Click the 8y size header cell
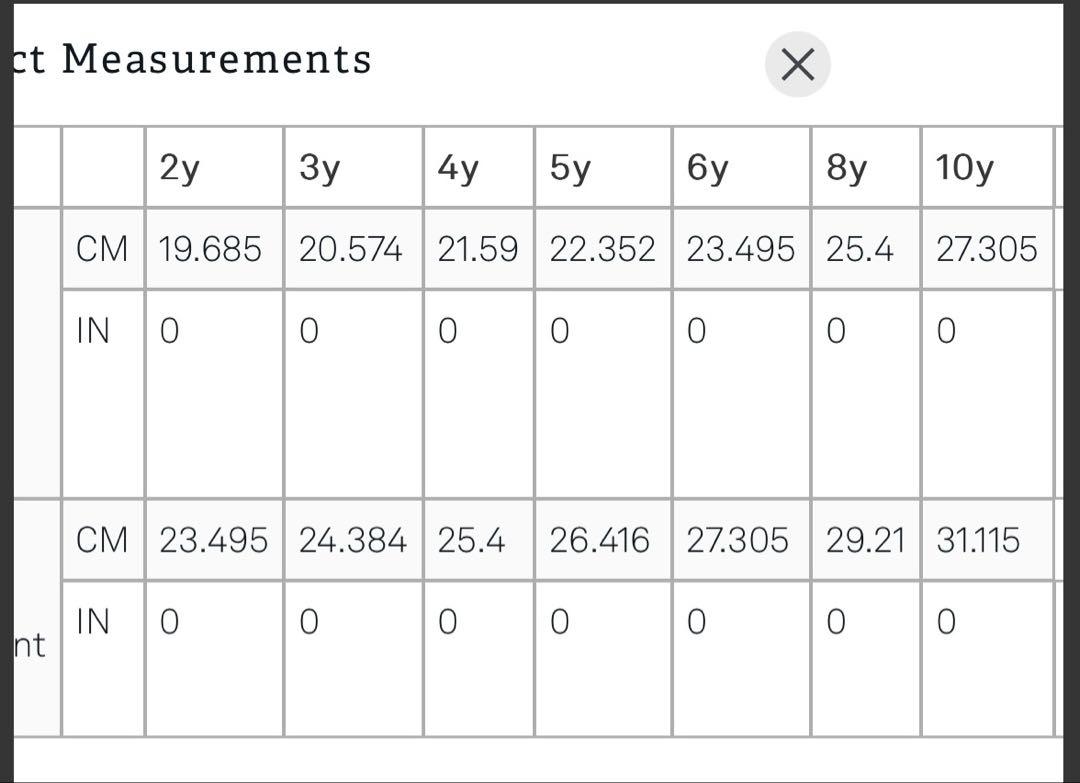1080x783 pixels. 866,167
